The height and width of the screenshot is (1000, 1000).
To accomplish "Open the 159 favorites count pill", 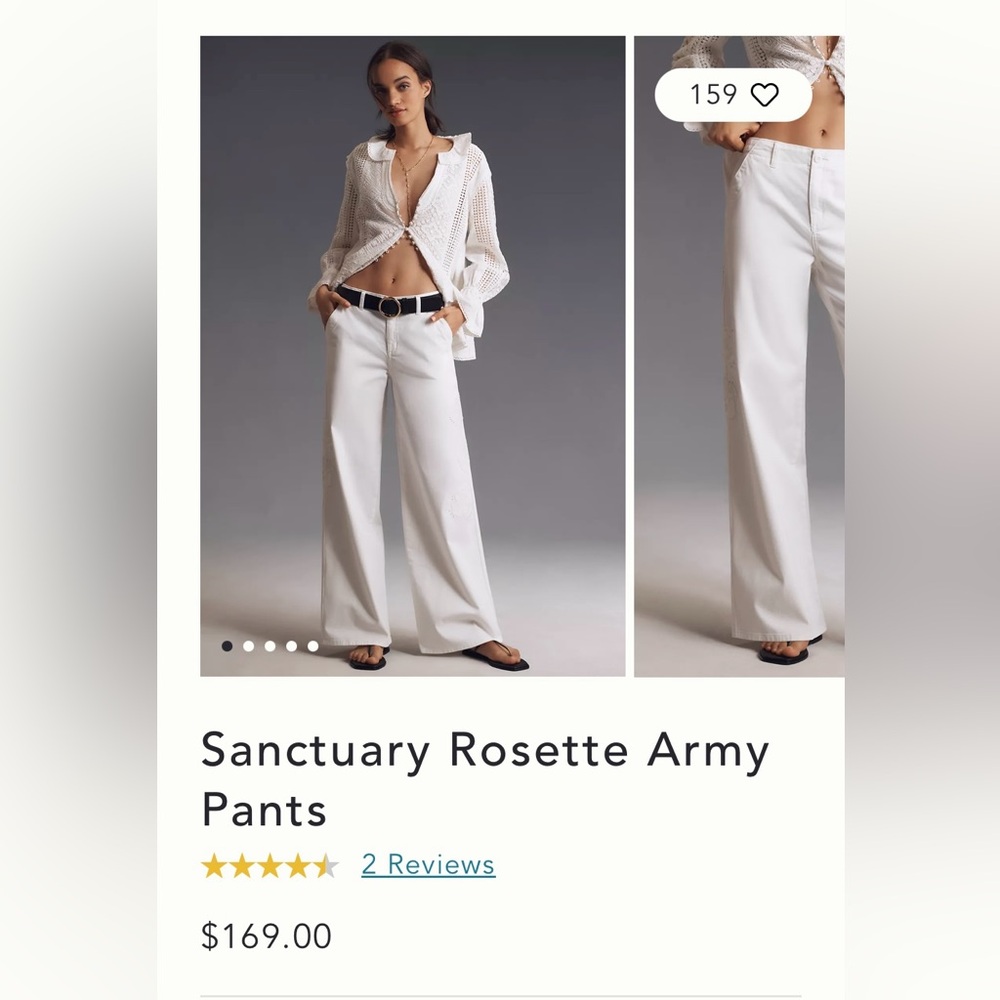I will tap(733, 93).
